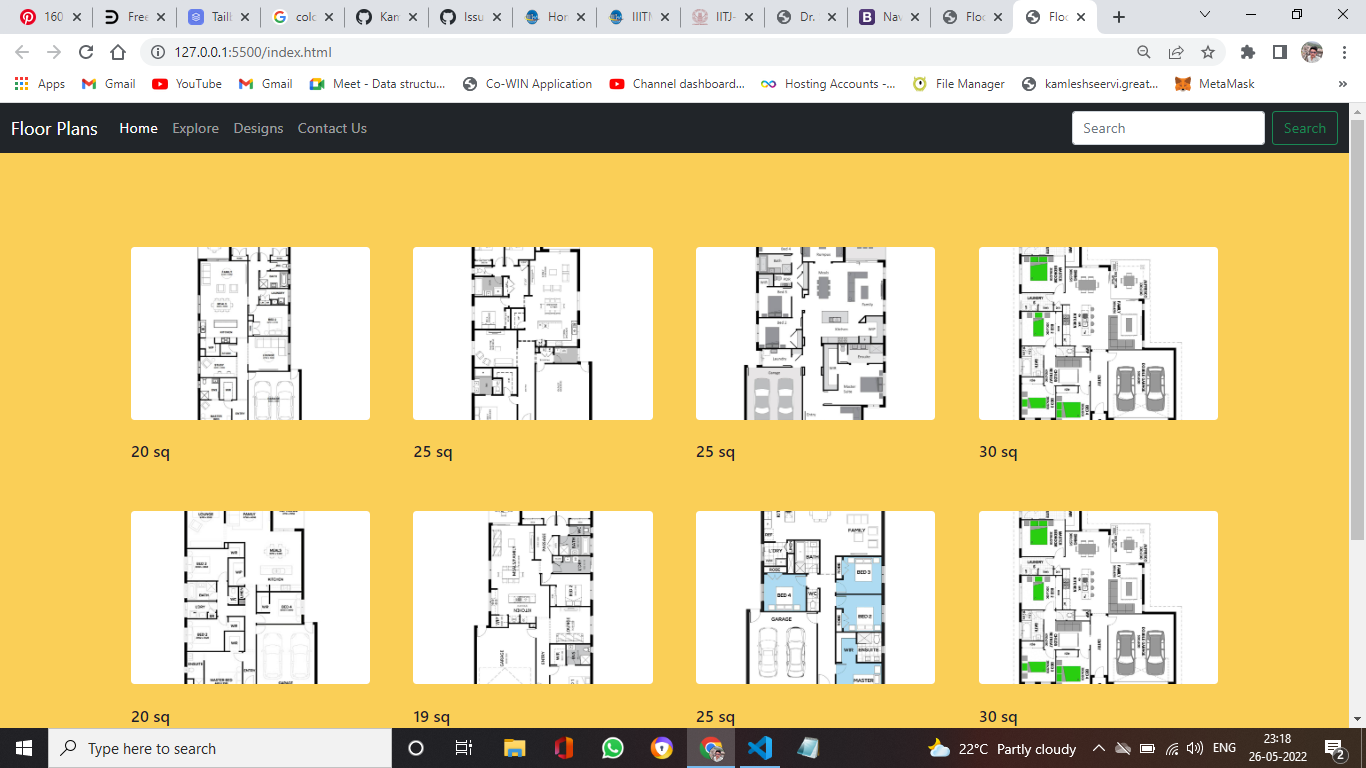The width and height of the screenshot is (1366, 768).
Task: Open the Designs page link
Action: coord(258,128)
